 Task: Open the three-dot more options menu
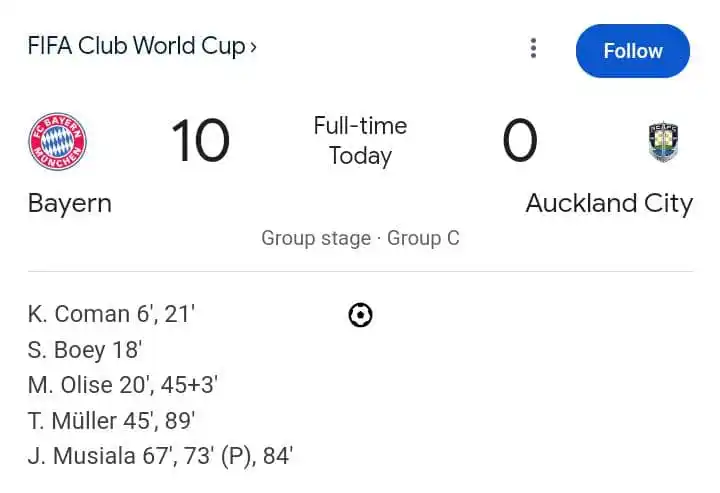(533, 48)
